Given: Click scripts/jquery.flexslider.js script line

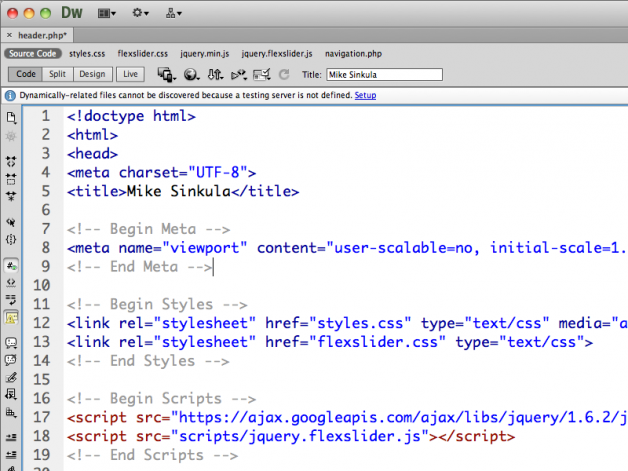Looking at the screenshot, I should (291, 436).
